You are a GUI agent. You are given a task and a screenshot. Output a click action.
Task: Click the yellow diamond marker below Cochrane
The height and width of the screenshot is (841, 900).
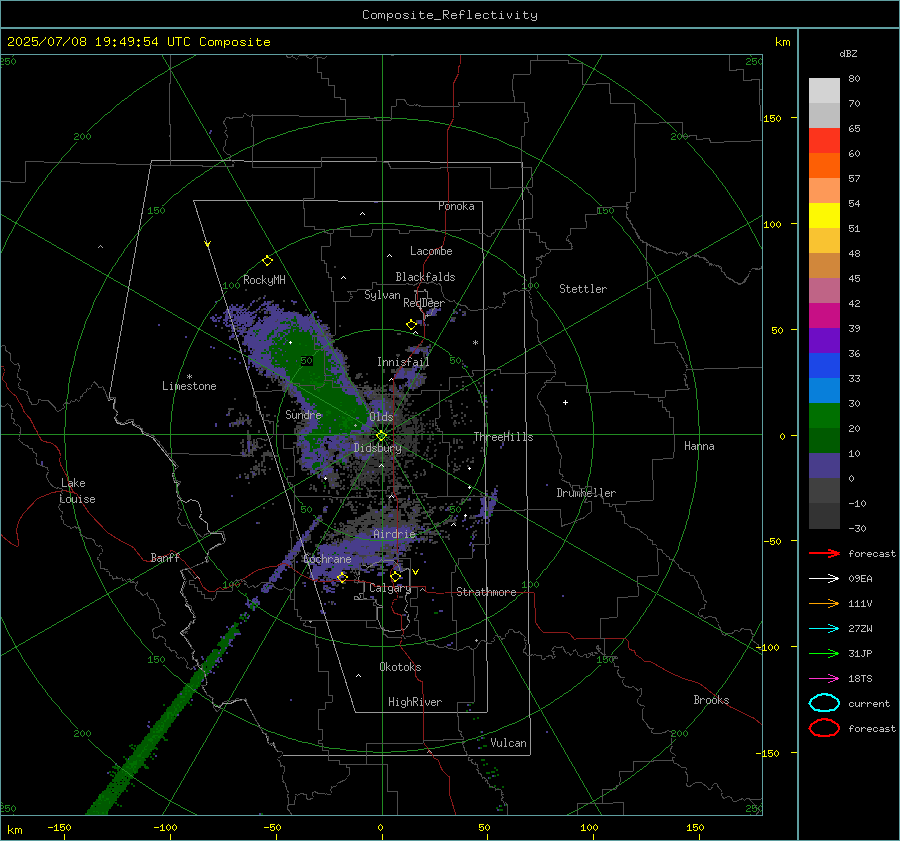(x=343, y=577)
